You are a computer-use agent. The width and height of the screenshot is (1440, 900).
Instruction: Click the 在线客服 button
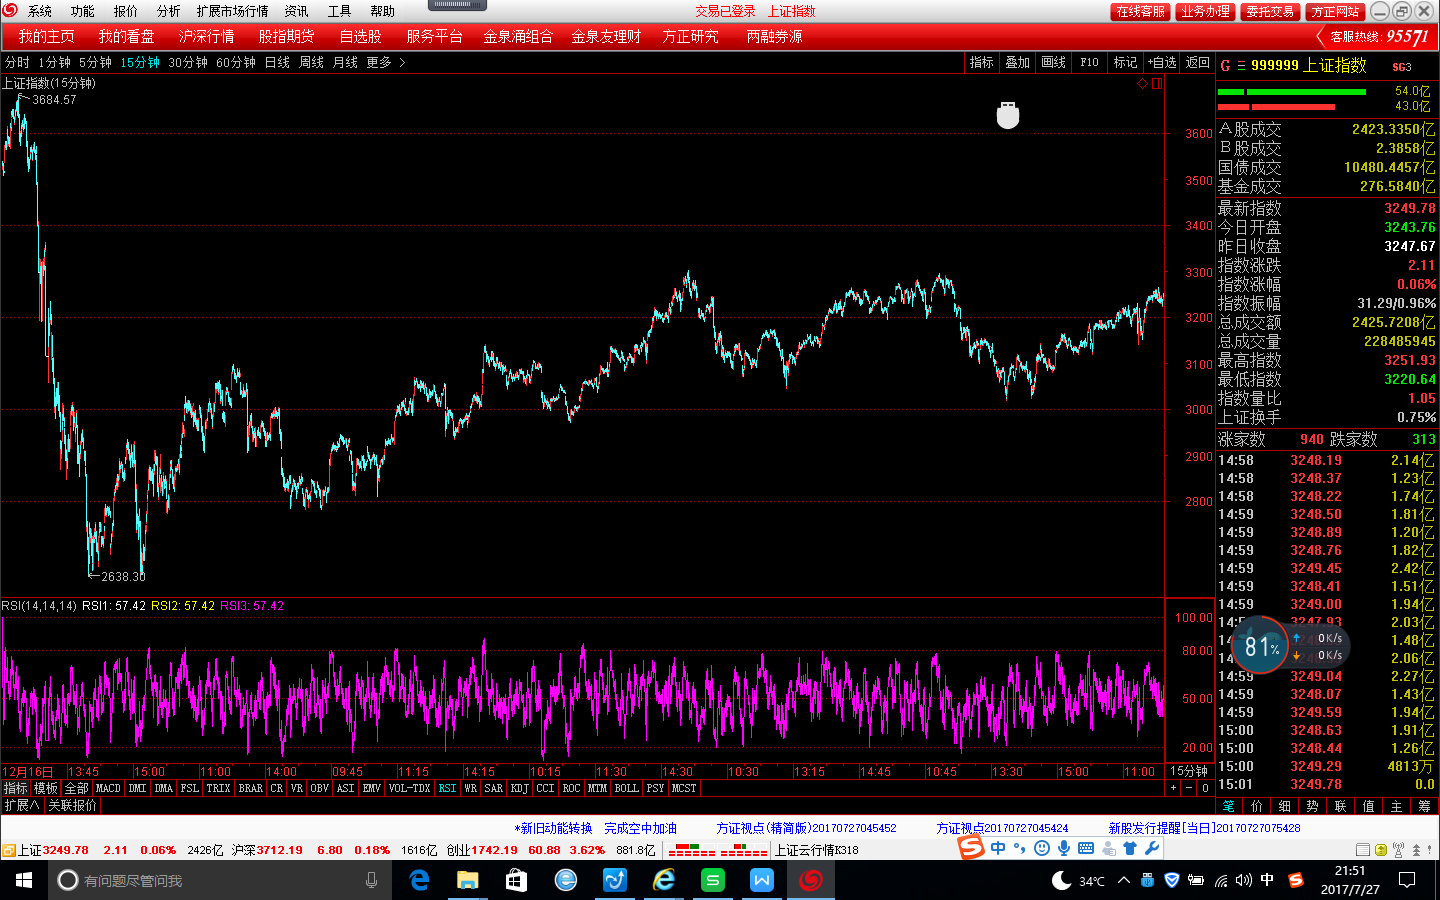click(x=1140, y=11)
